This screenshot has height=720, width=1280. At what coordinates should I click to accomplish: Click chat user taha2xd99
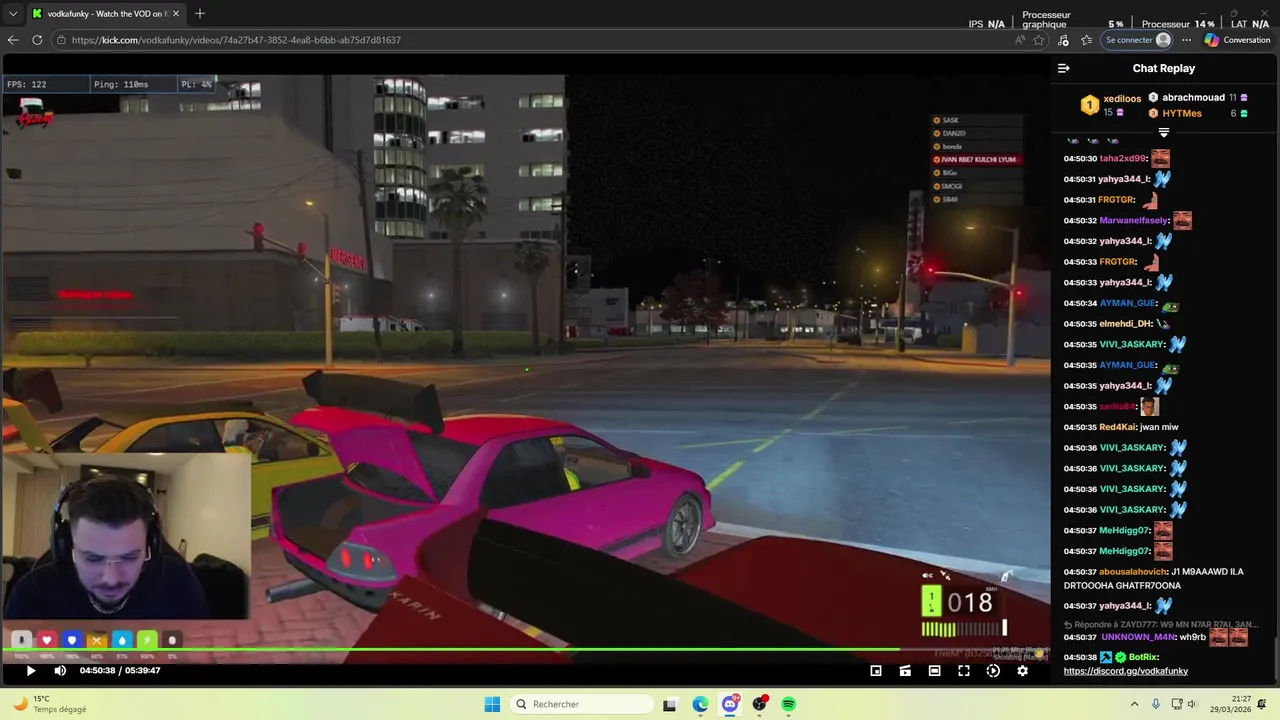click(x=1123, y=159)
